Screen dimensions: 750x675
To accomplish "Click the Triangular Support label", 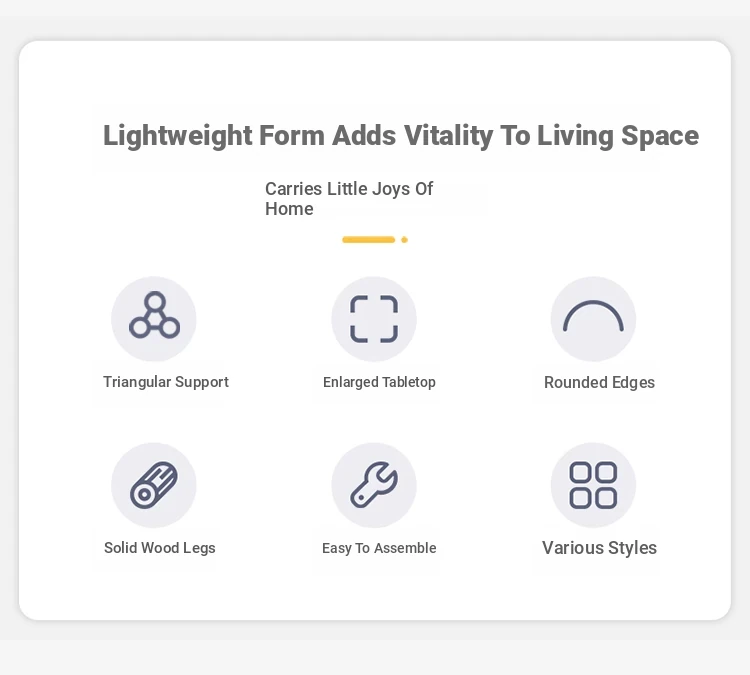I will tap(166, 382).
